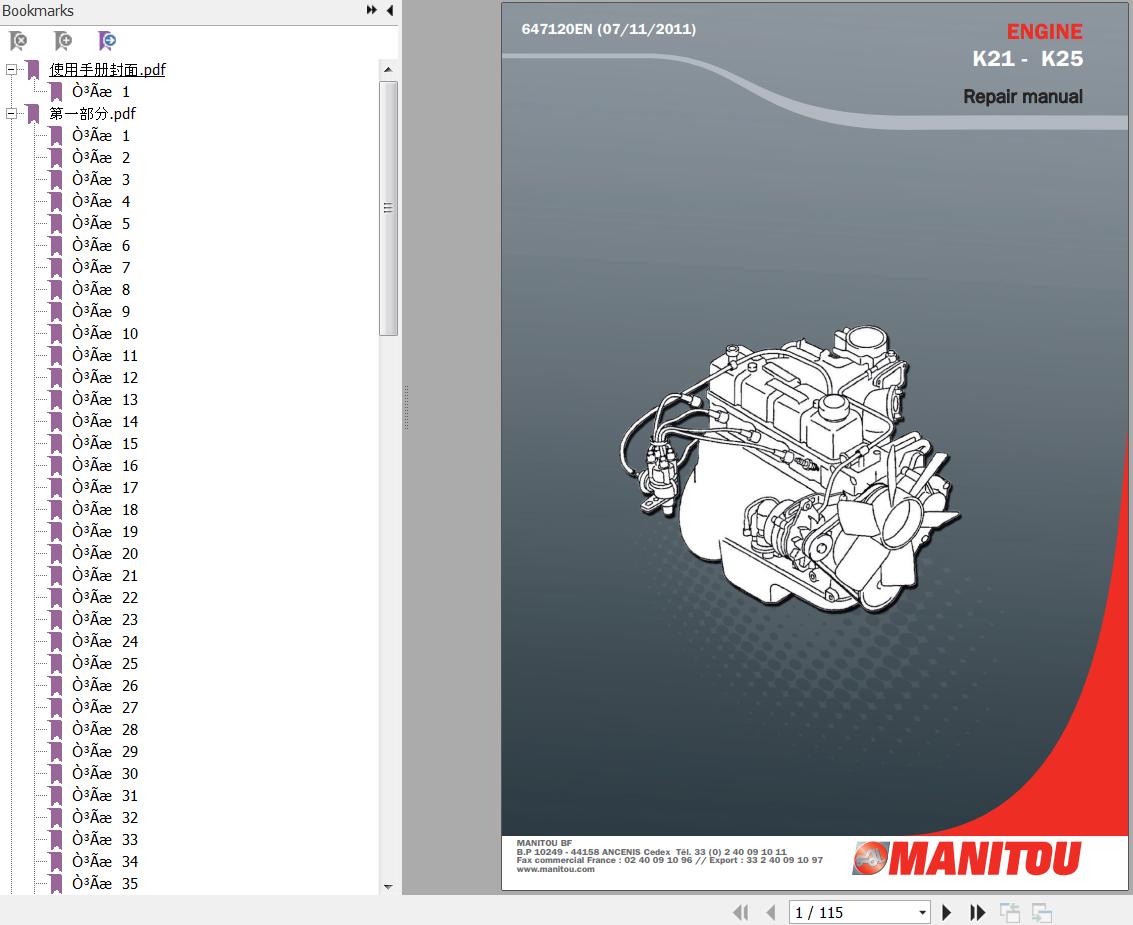Click the engine illustration on the cover

click(x=790, y=470)
